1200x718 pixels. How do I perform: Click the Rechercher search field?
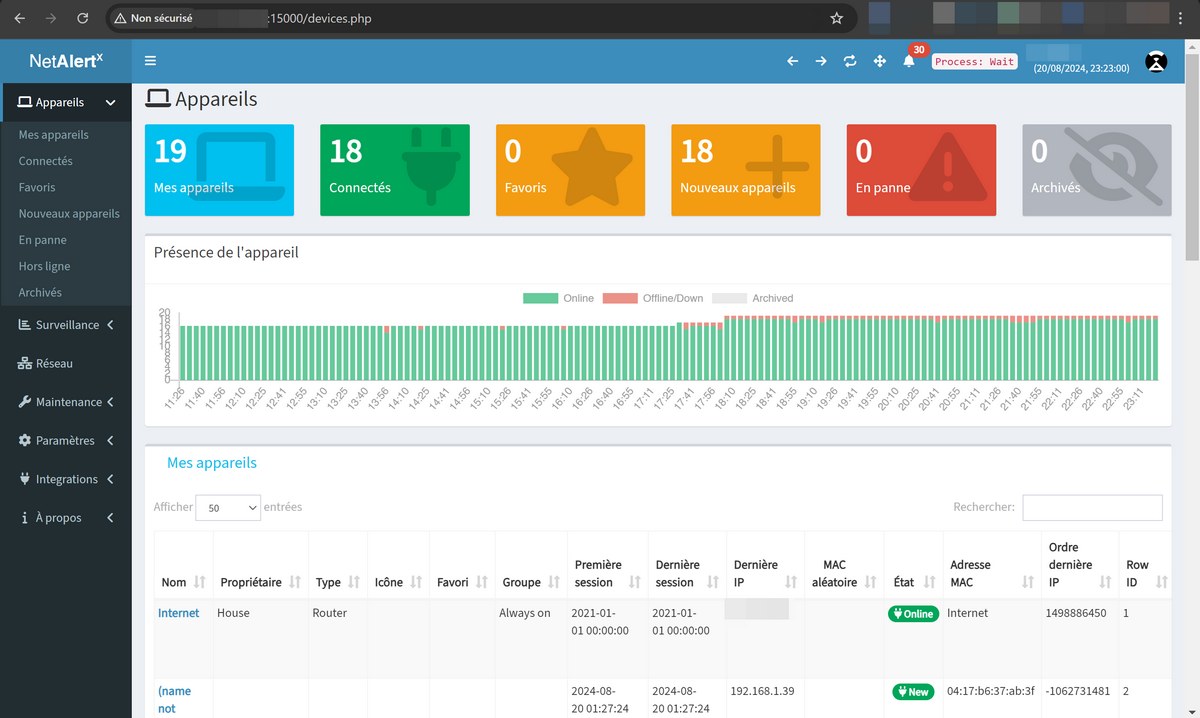pyautogui.click(x=1092, y=508)
